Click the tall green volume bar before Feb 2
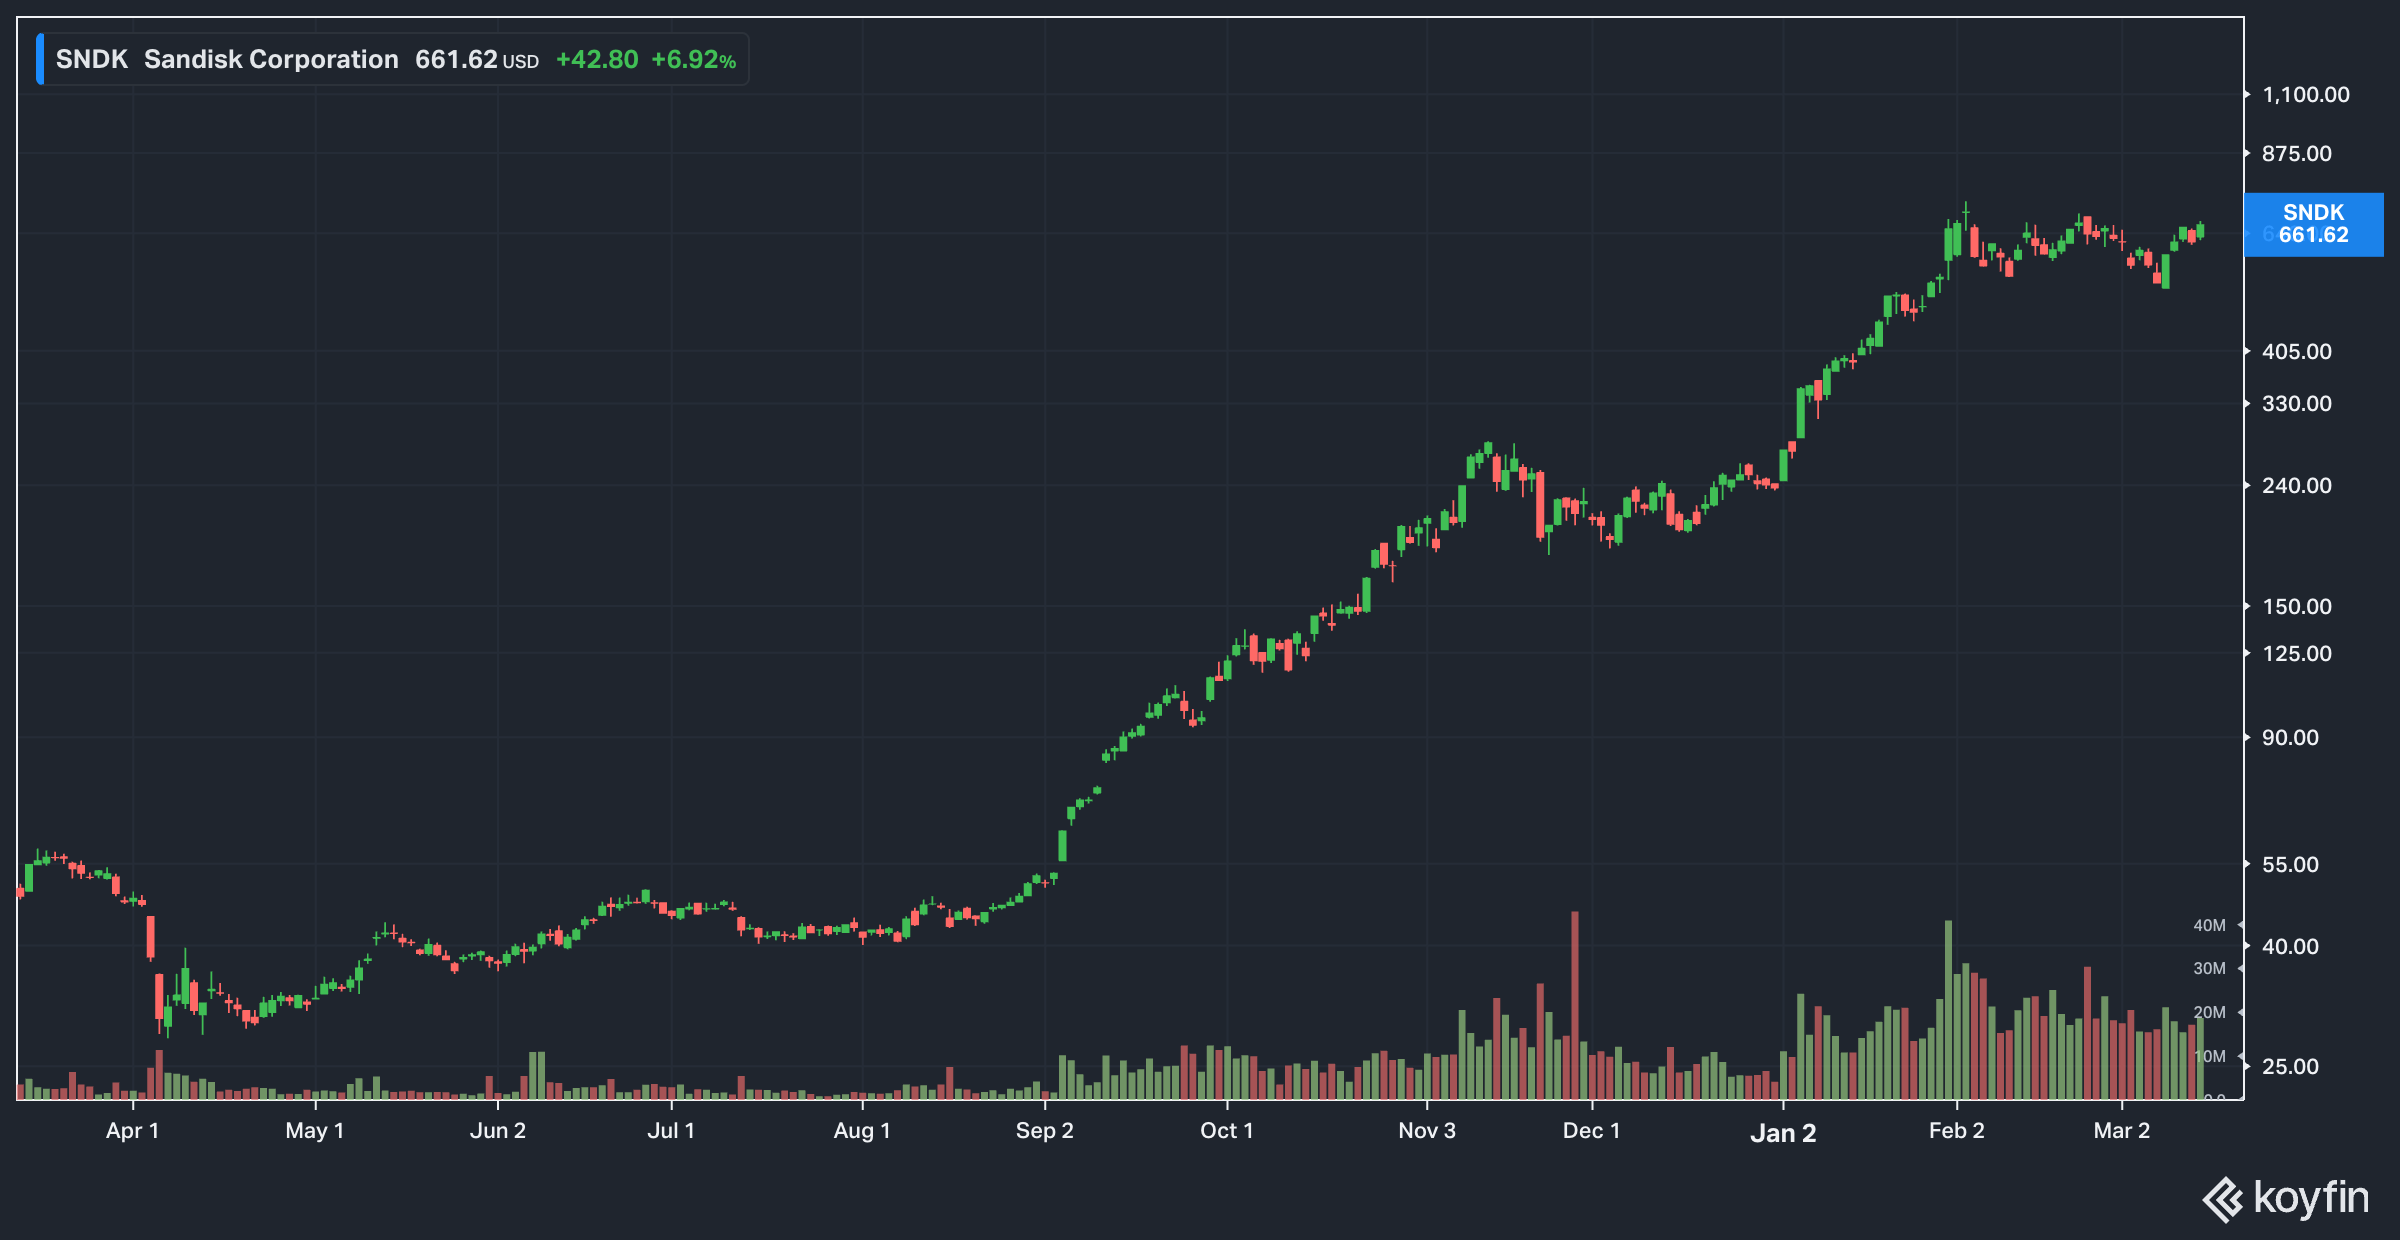The width and height of the screenshot is (2400, 1240). [1948, 1010]
